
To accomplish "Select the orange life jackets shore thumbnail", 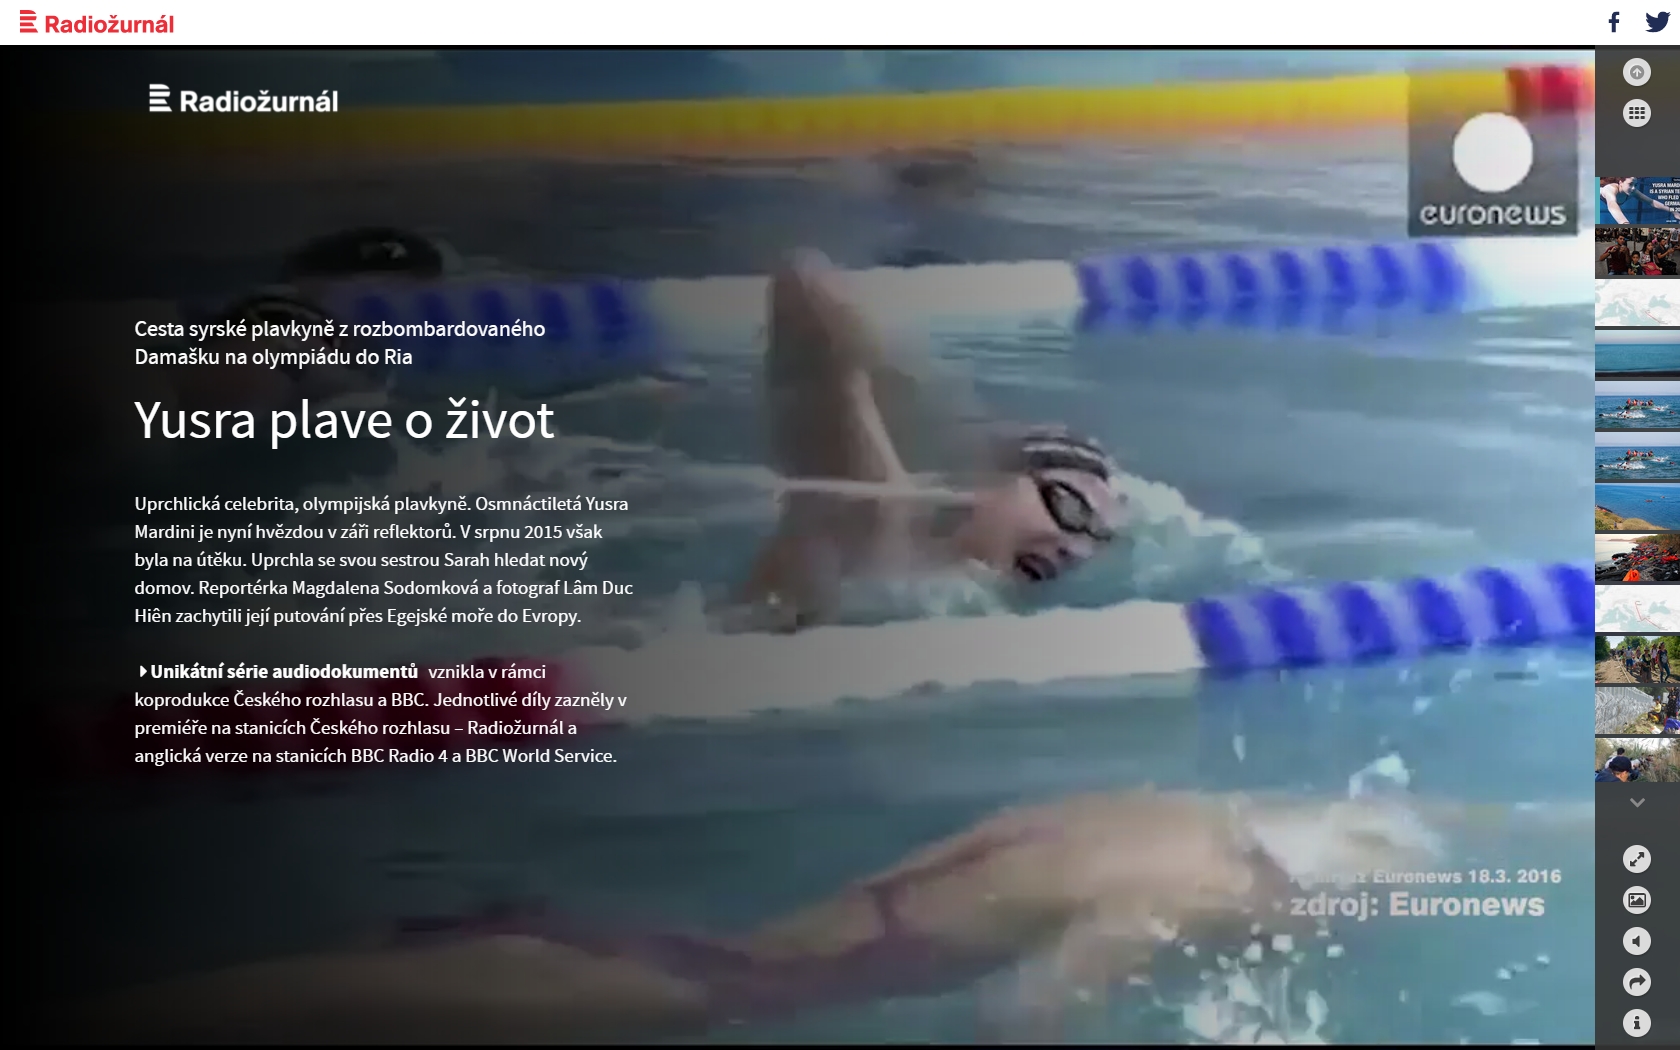I will (1637, 558).
